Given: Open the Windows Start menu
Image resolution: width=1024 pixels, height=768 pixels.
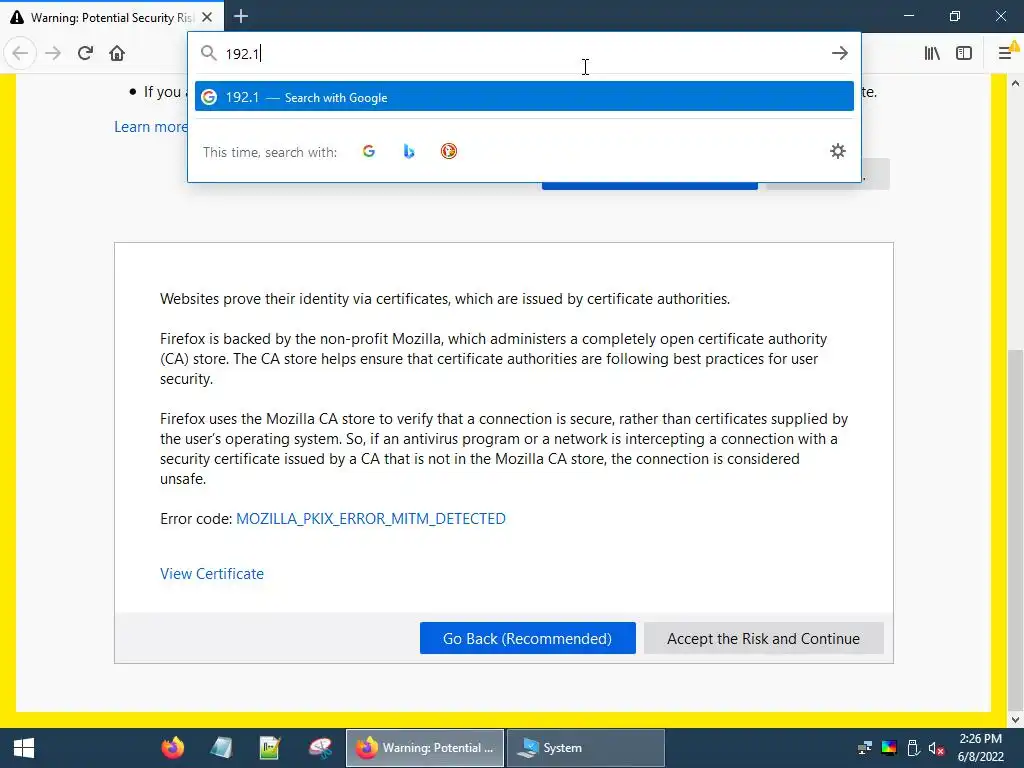Looking at the screenshot, I should [x=24, y=748].
